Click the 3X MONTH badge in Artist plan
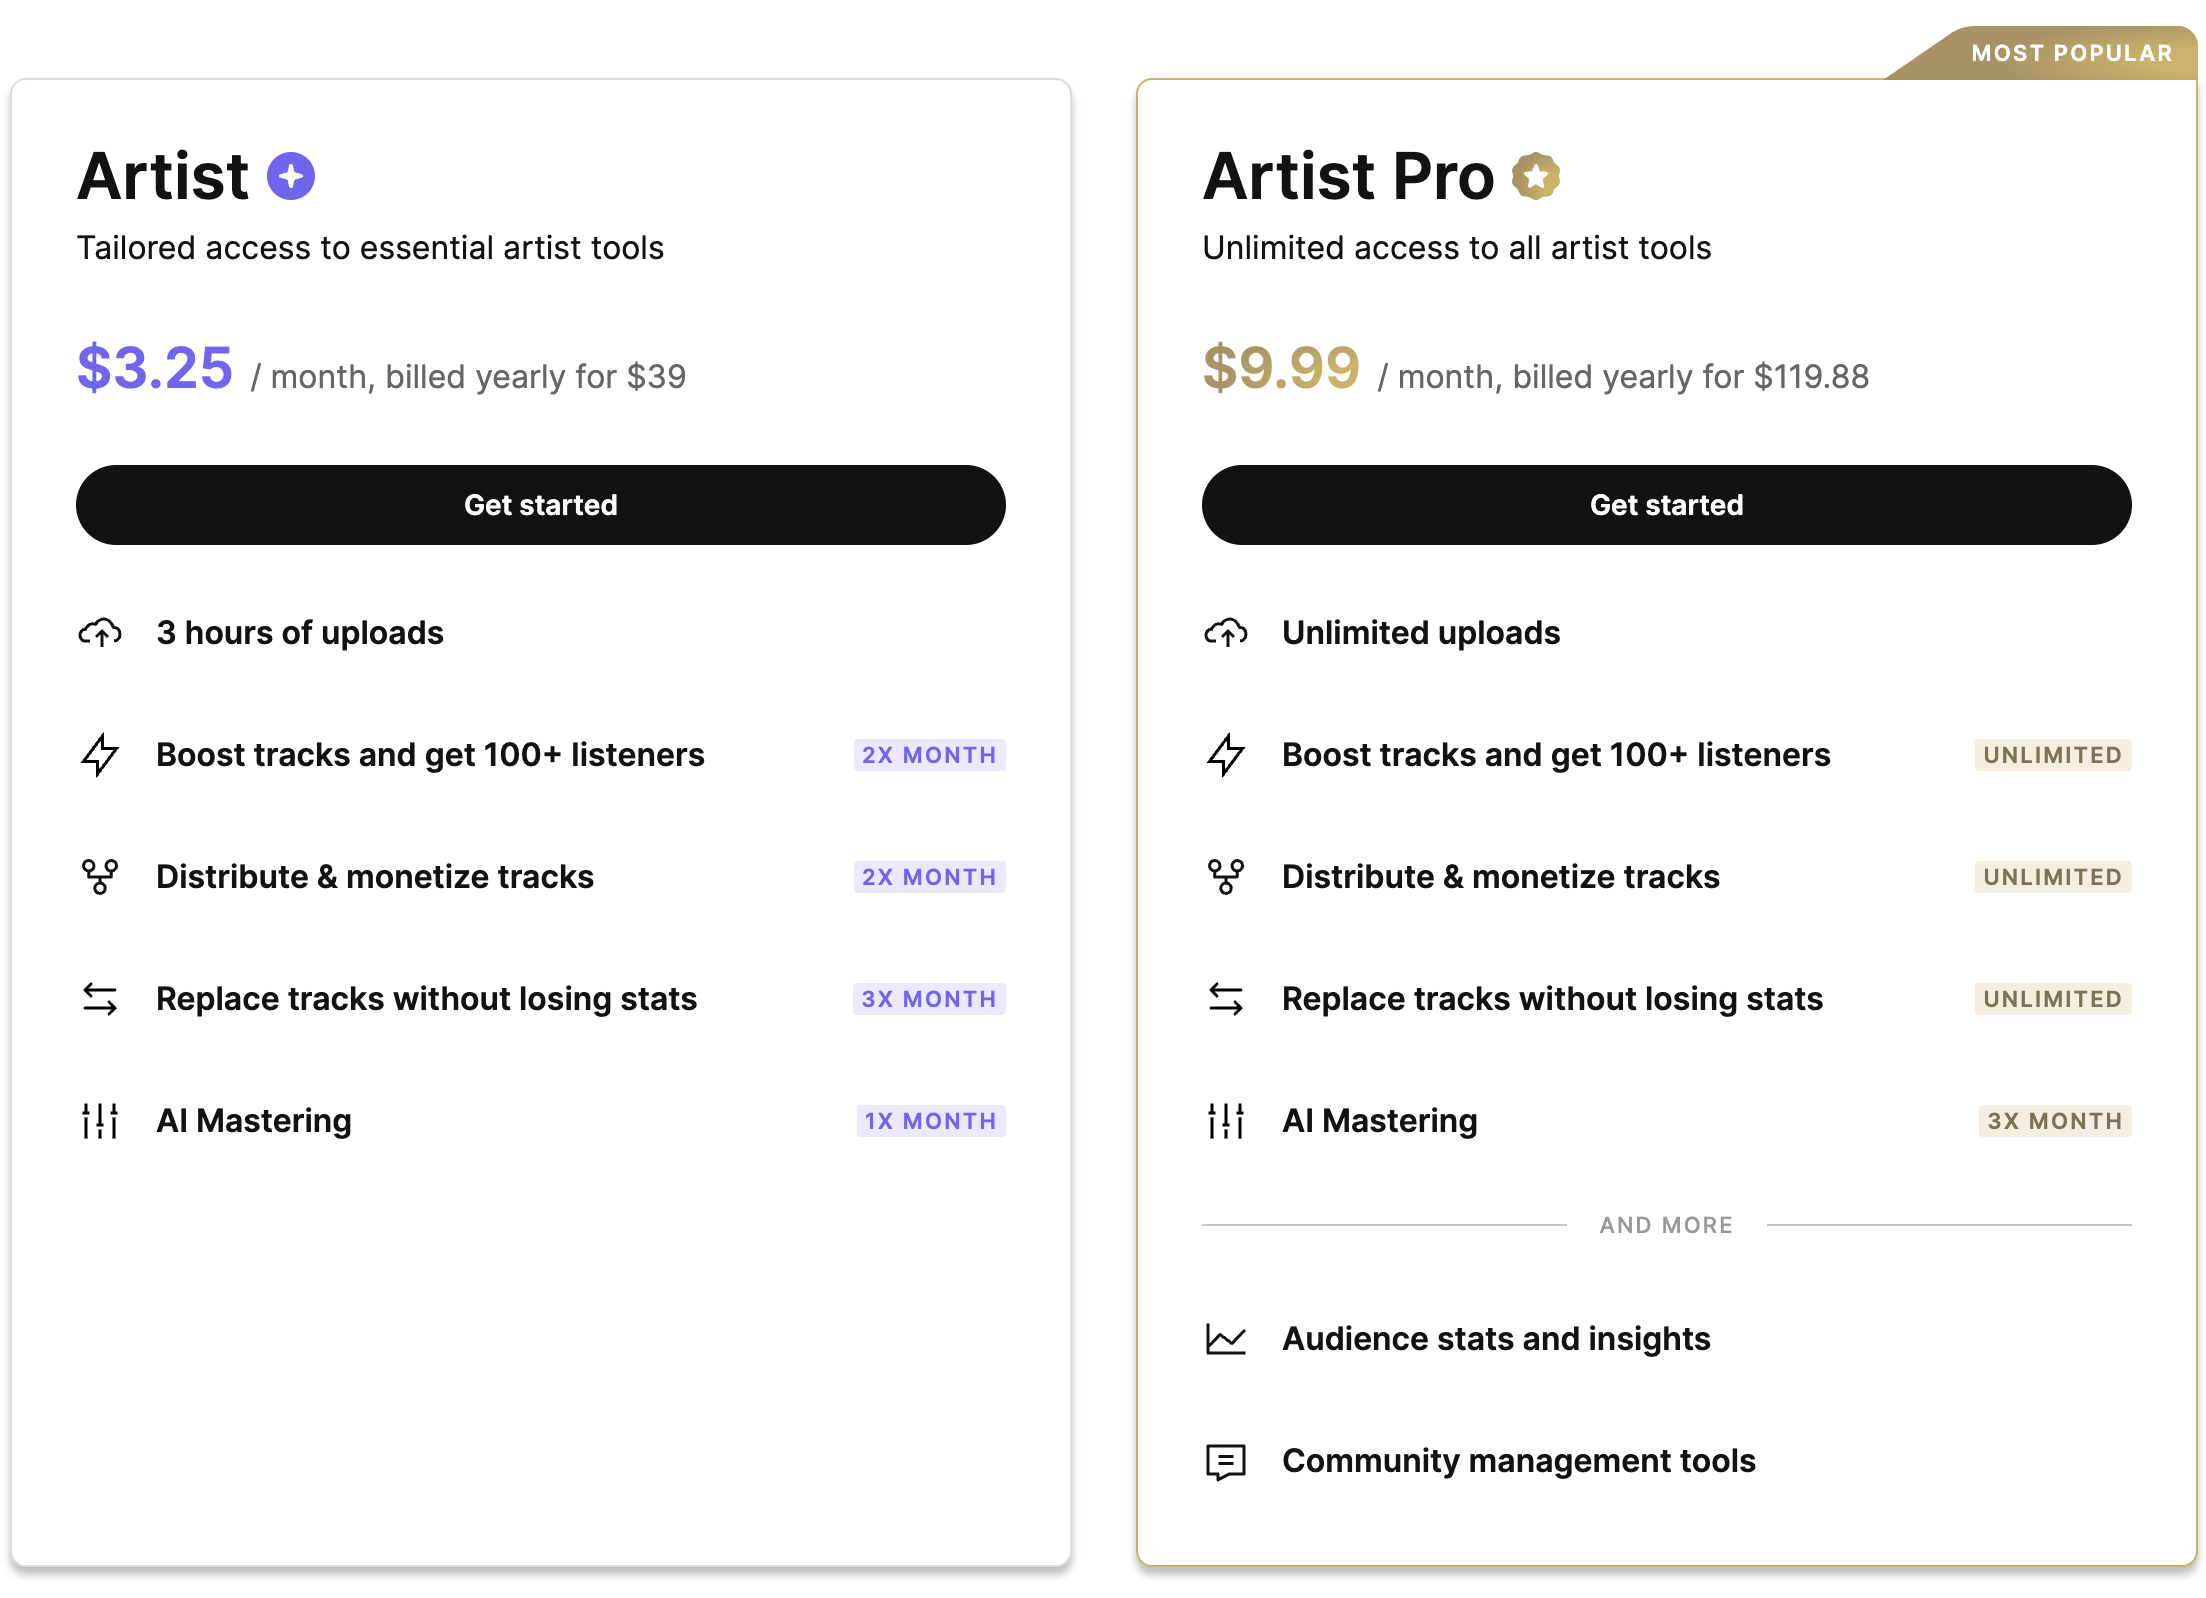Image resolution: width=2206 pixels, height=1598 pixels. [x=929, y=999]
